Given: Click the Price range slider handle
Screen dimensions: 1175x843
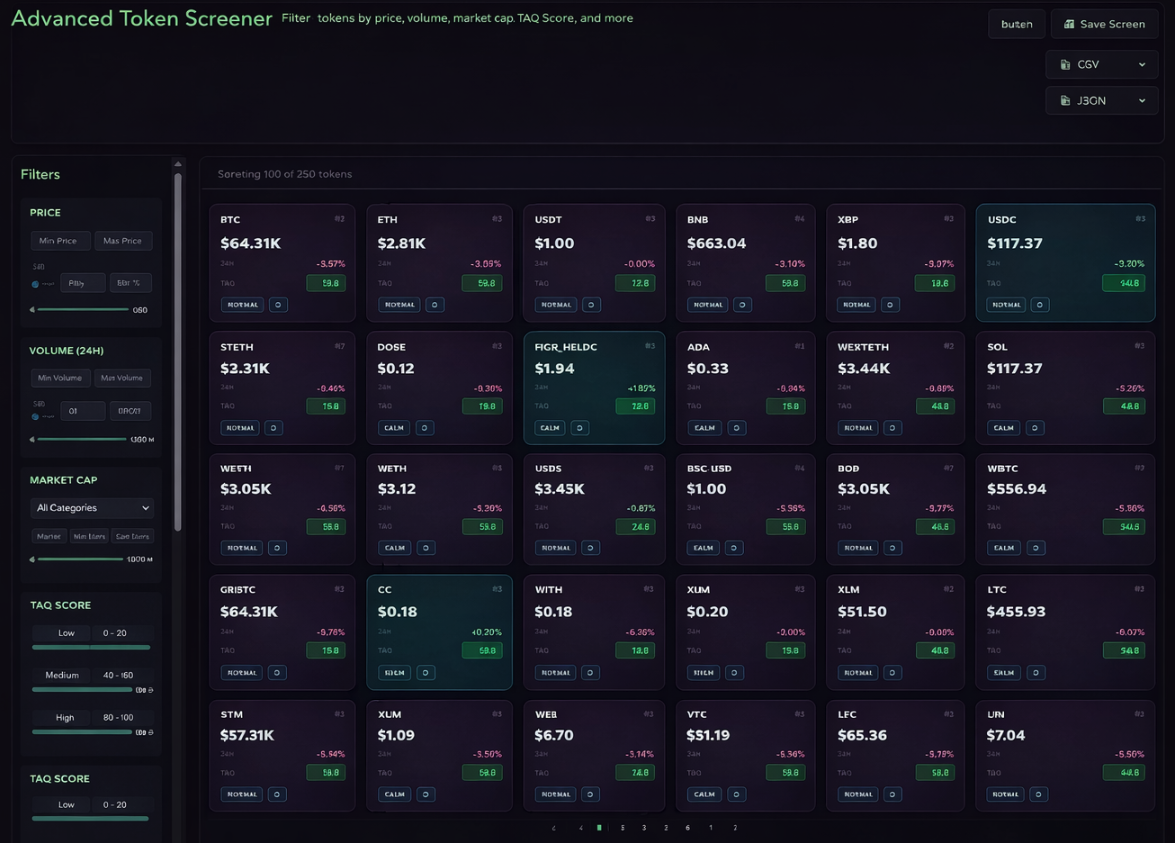Looking at the screenshot, I should point(32,309).
